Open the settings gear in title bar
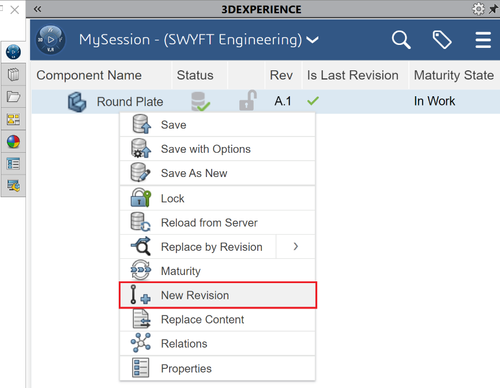This screenshot has height=388, width=500. pos(478,9)
